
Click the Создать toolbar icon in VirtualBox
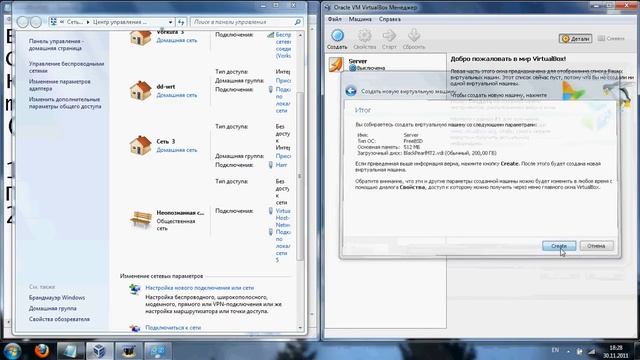(x=337, y=39)
